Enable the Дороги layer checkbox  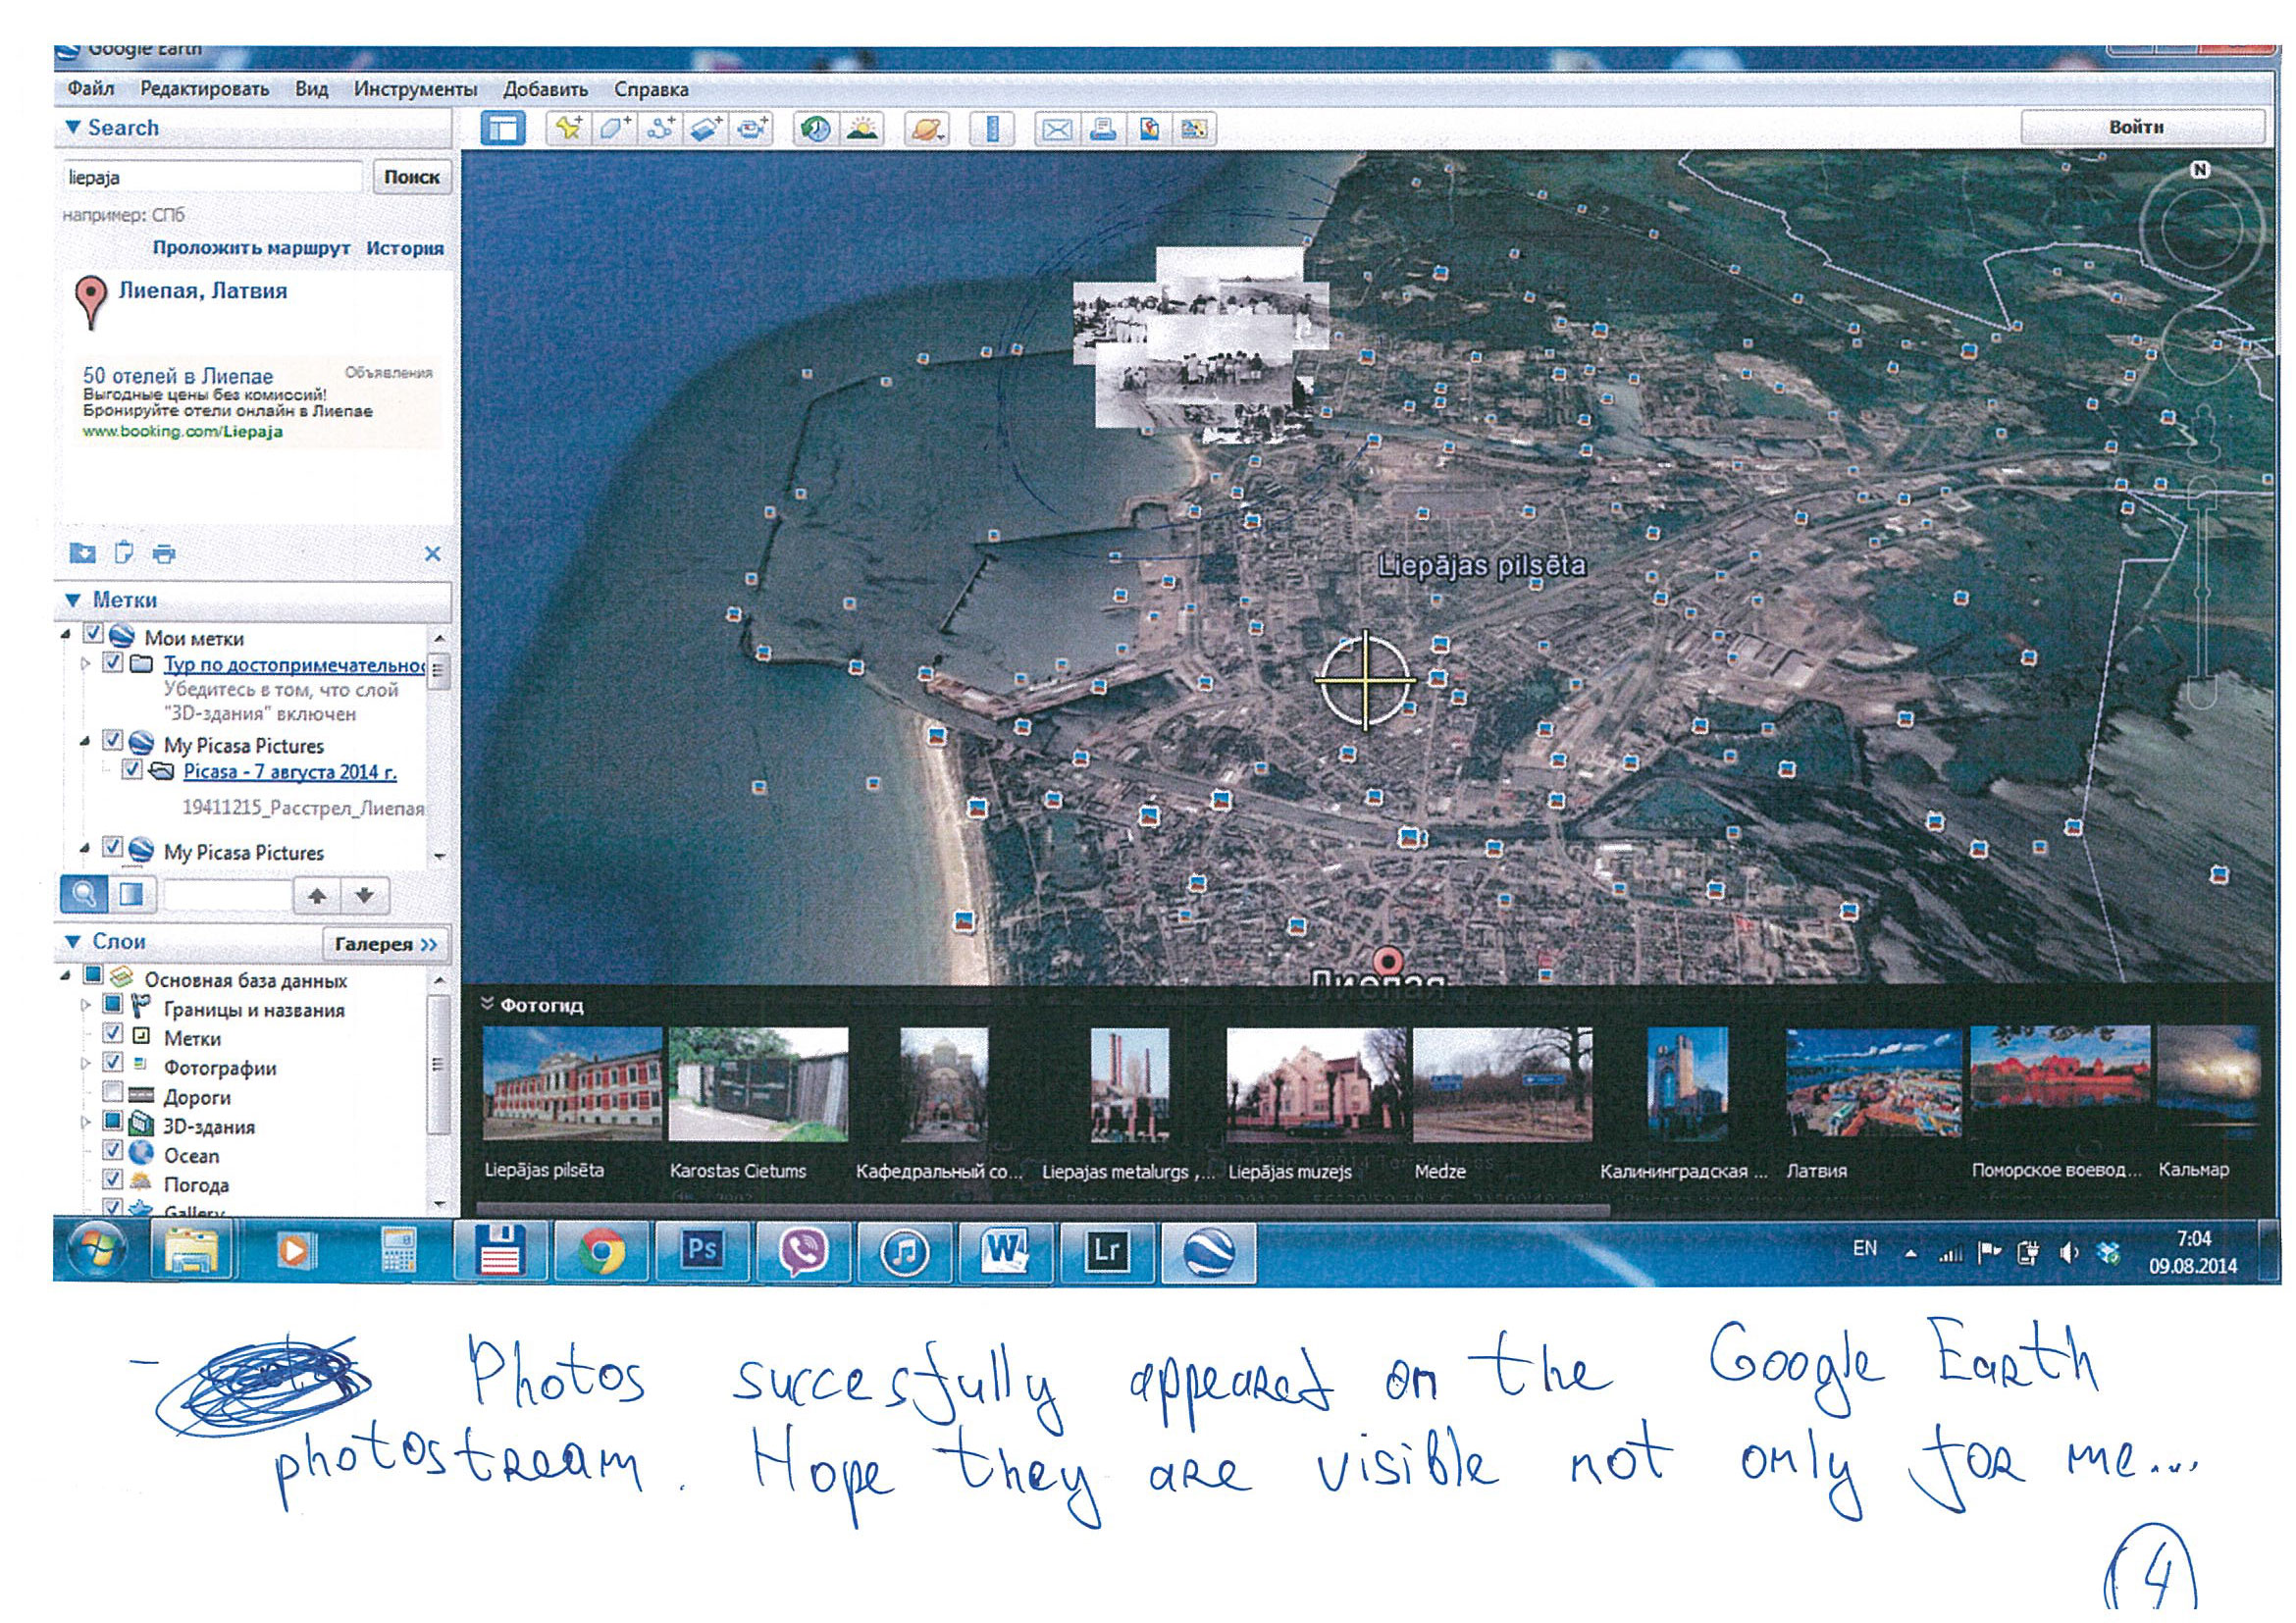coord(113,1091)
